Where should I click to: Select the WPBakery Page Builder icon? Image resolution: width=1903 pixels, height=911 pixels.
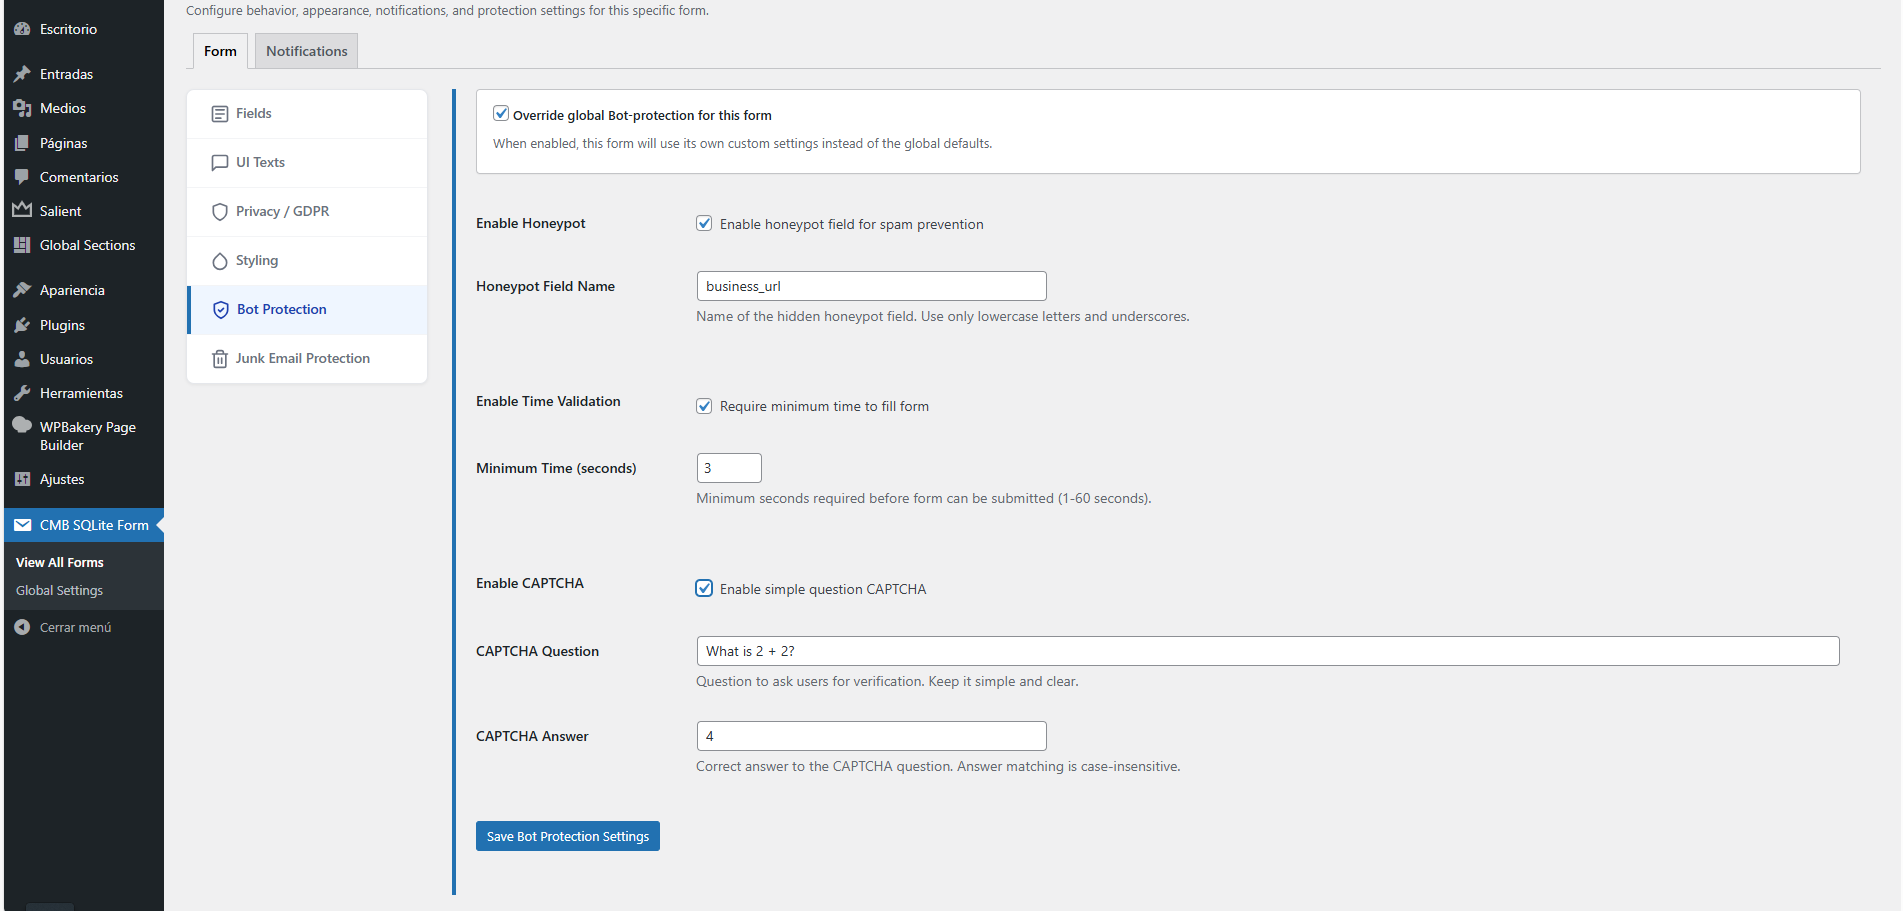[x=22, y=425]
